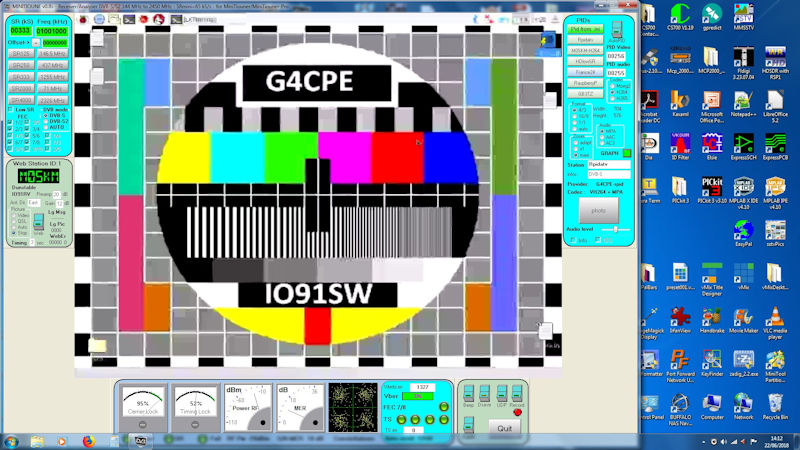
Task: Select the H264 codec radio button
Action: point(613,92)
